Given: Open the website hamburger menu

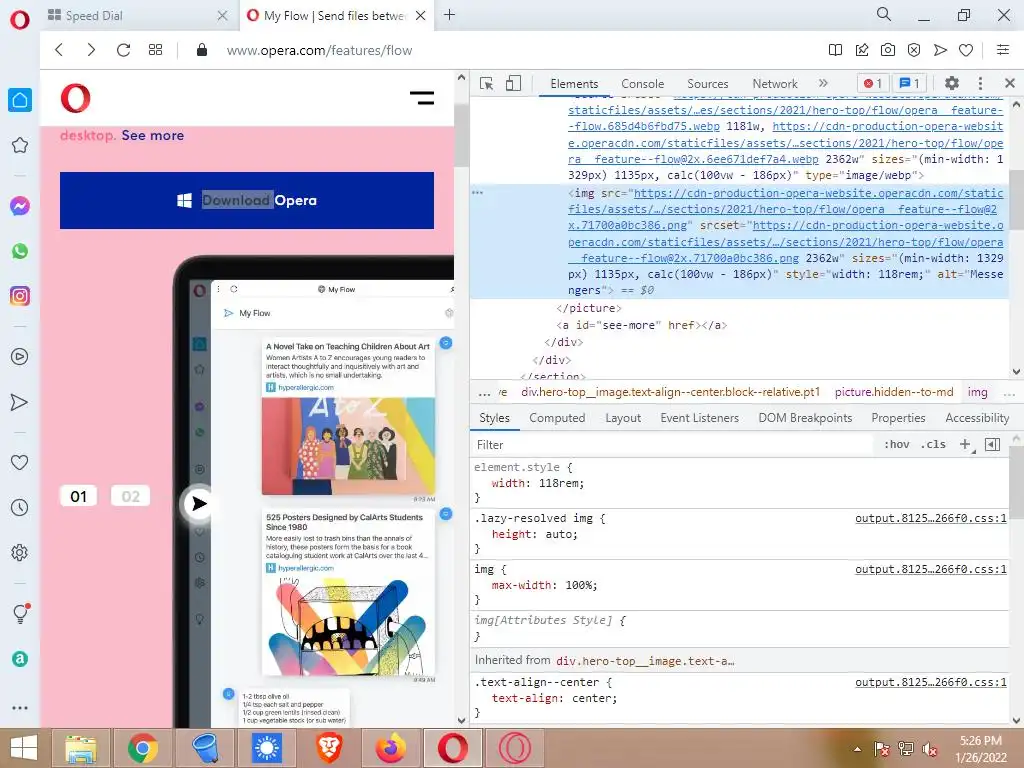Looking at the screenshot, I should coord(422,98).
